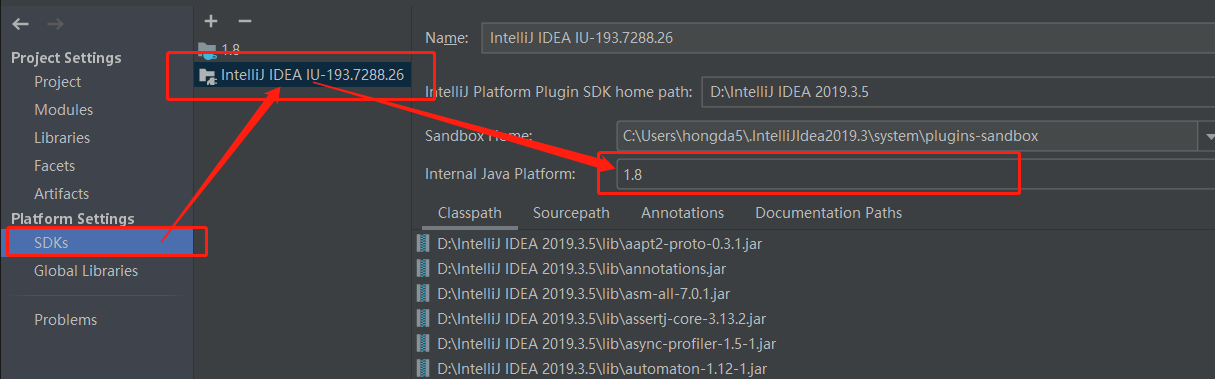
Task: Go back with the left arrow
Action: (21, 23)
